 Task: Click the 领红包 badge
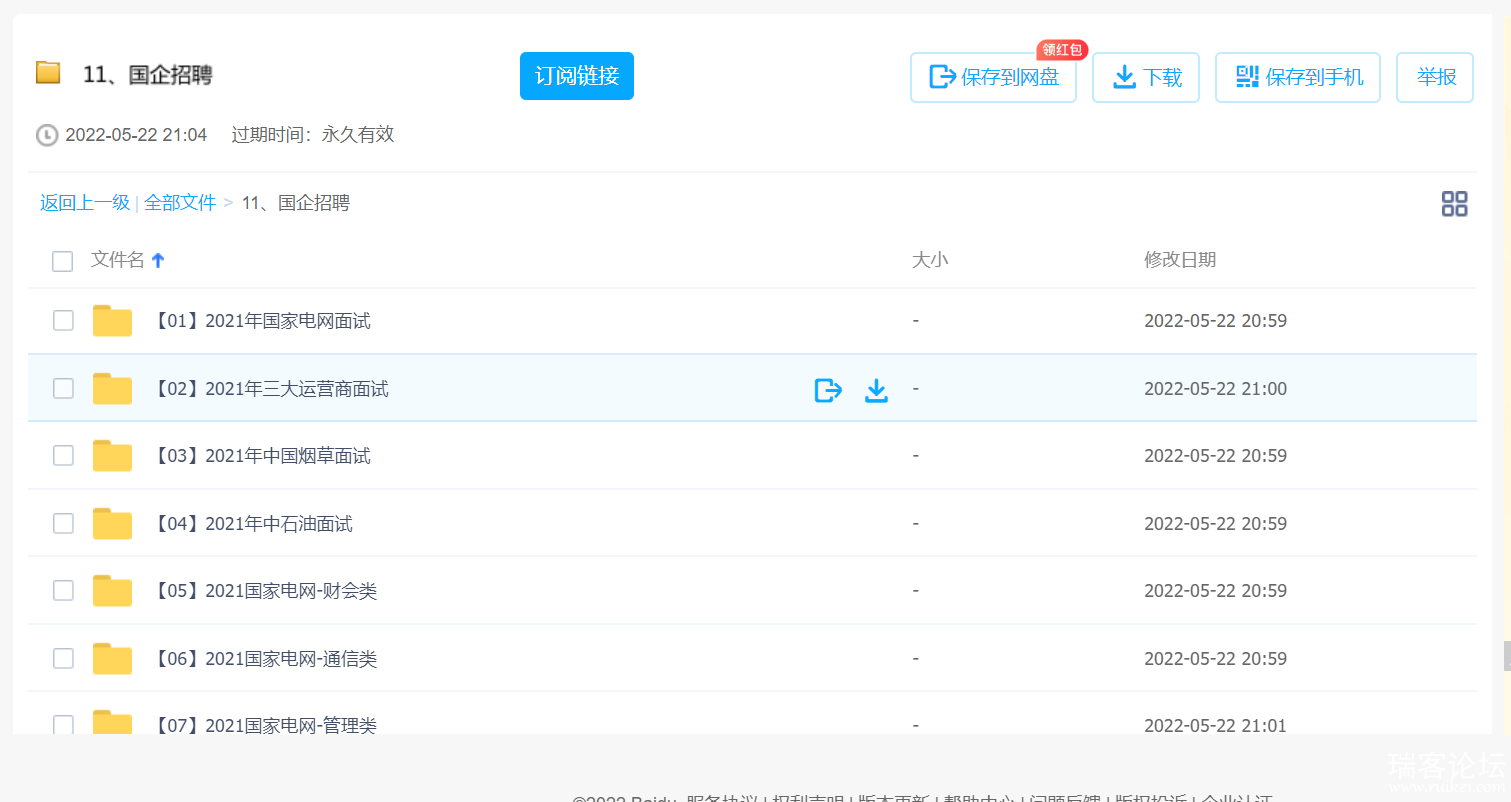[1062, 50]
